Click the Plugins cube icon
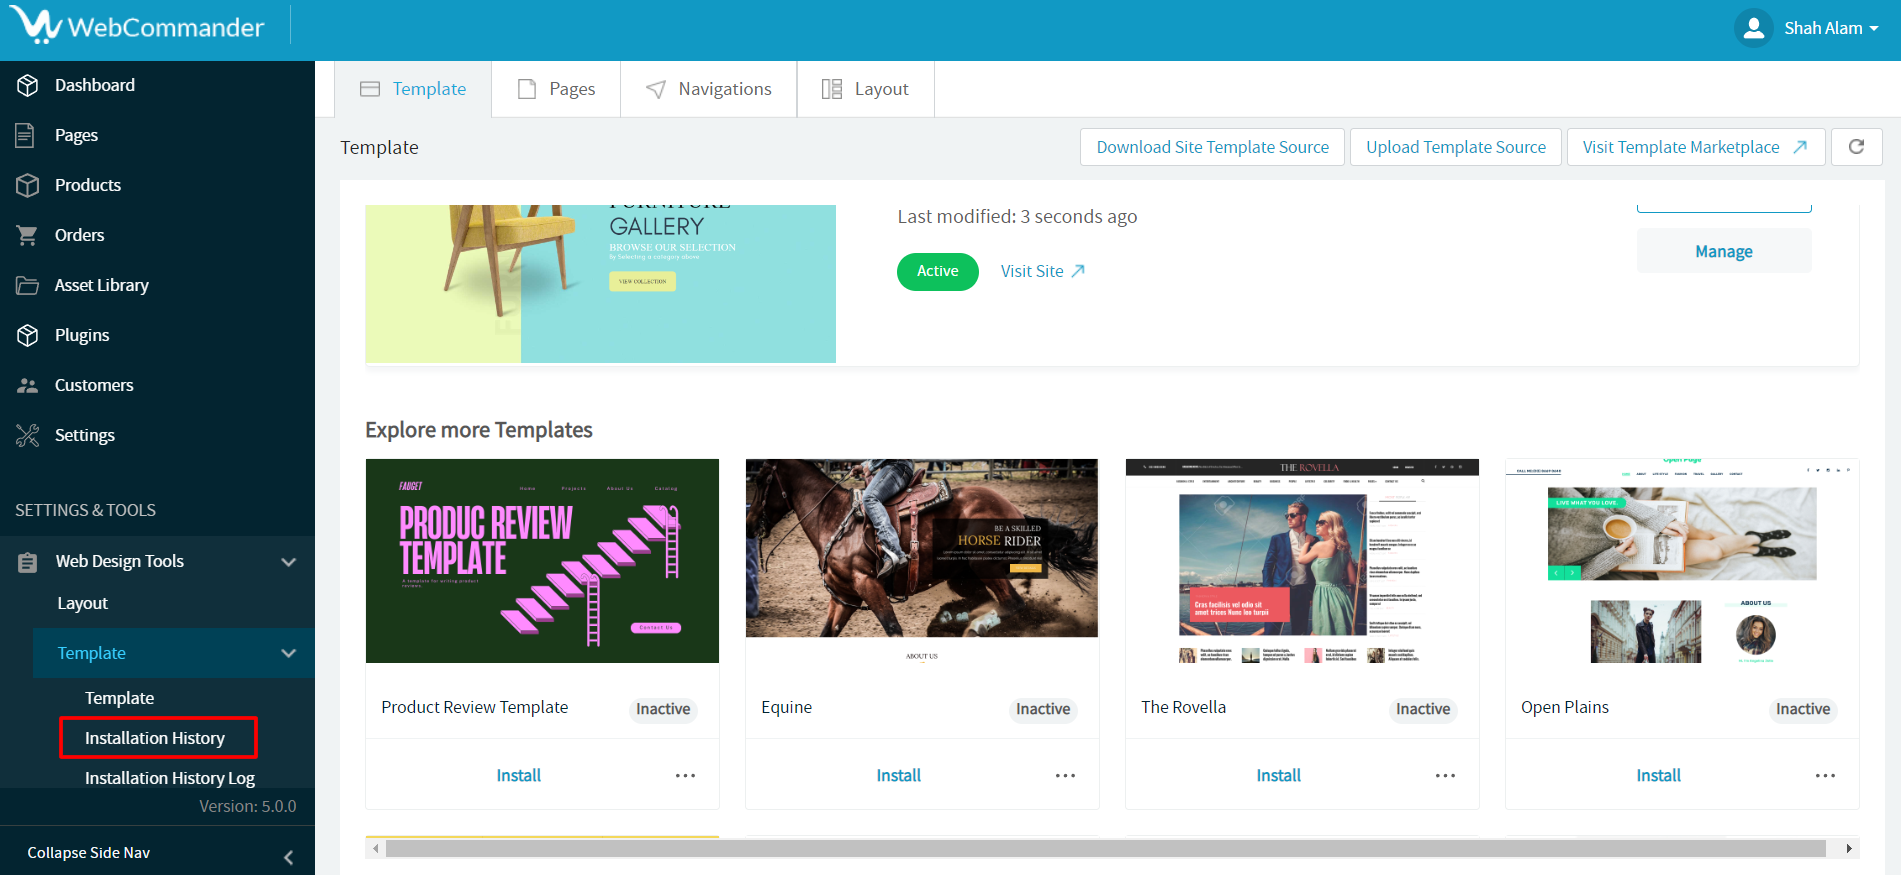 (x=28, y=335)
